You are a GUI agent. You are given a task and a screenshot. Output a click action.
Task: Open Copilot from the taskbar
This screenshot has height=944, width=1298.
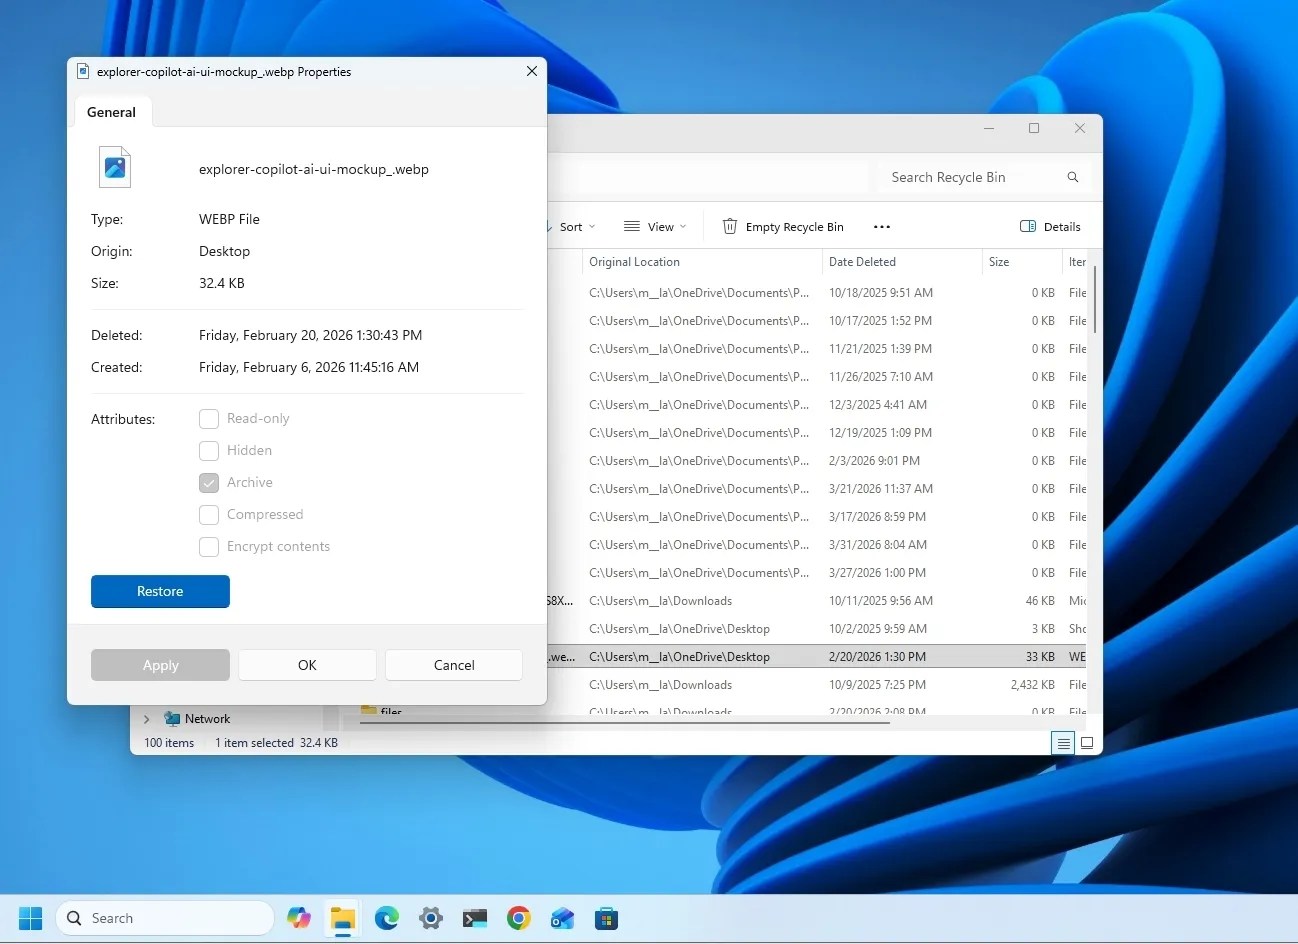click(299, 918)
